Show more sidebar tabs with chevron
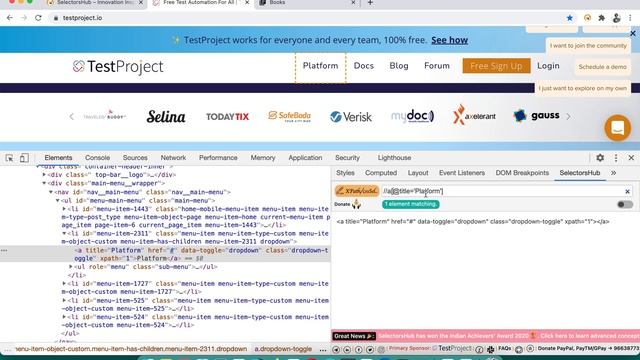The image size is (640, 360). [613, 173]
